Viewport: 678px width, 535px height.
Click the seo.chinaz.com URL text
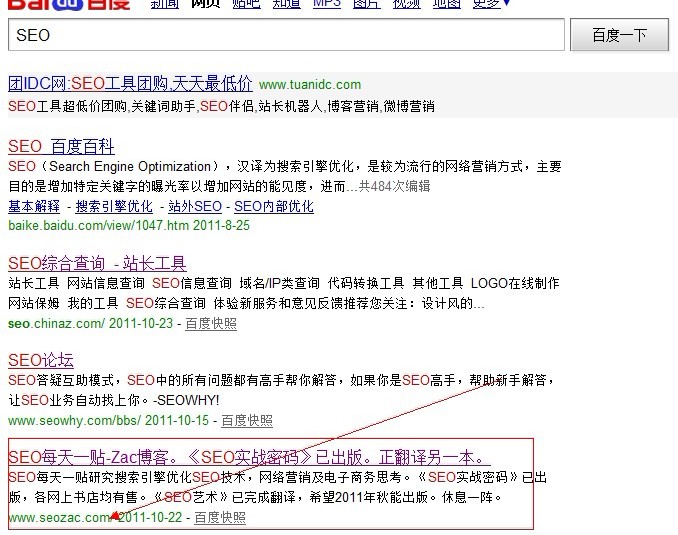(x=56, y=324)
